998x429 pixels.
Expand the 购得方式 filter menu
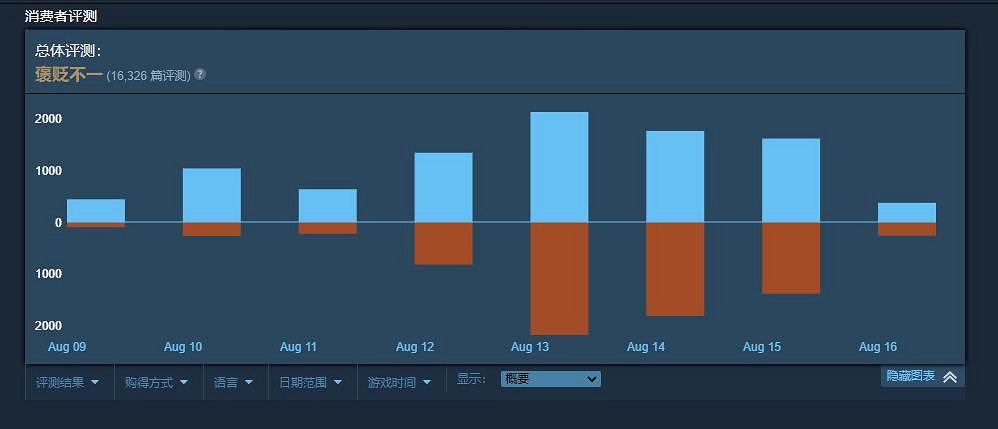pos(156,382)
